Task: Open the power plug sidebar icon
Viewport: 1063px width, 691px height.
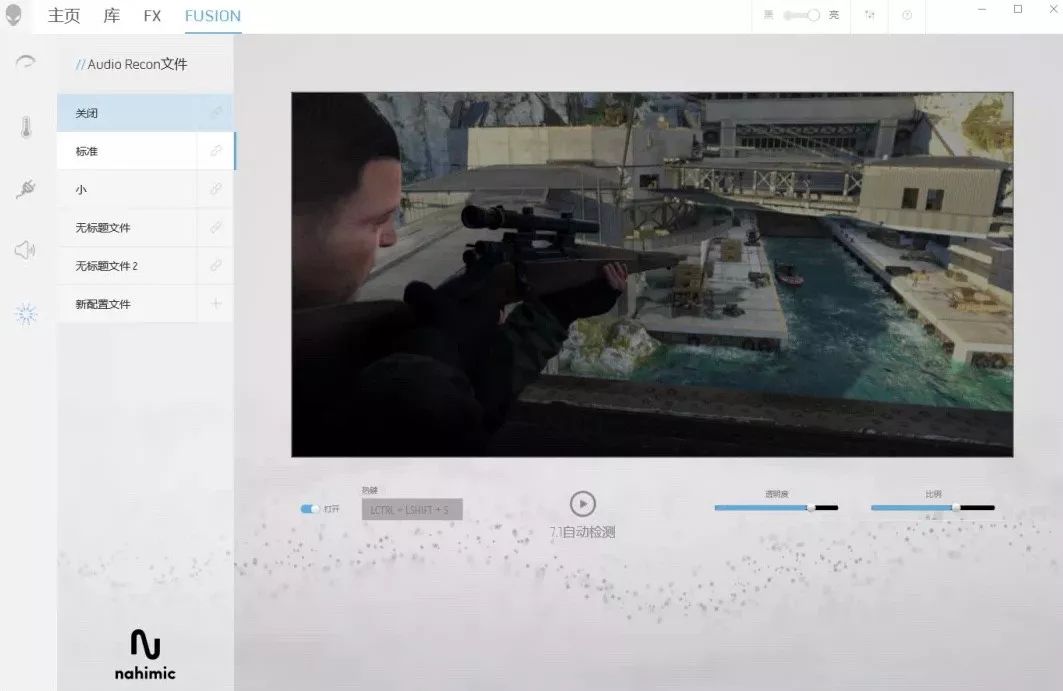Action: click(26, 189)
